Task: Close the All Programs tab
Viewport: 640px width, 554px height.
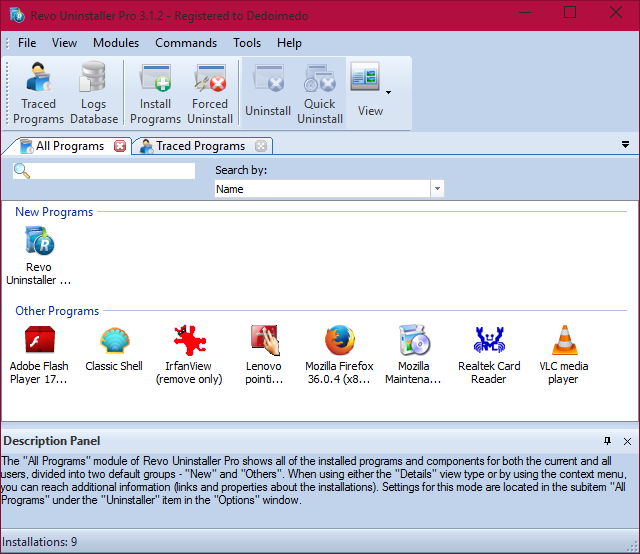Action: [120, 146]
